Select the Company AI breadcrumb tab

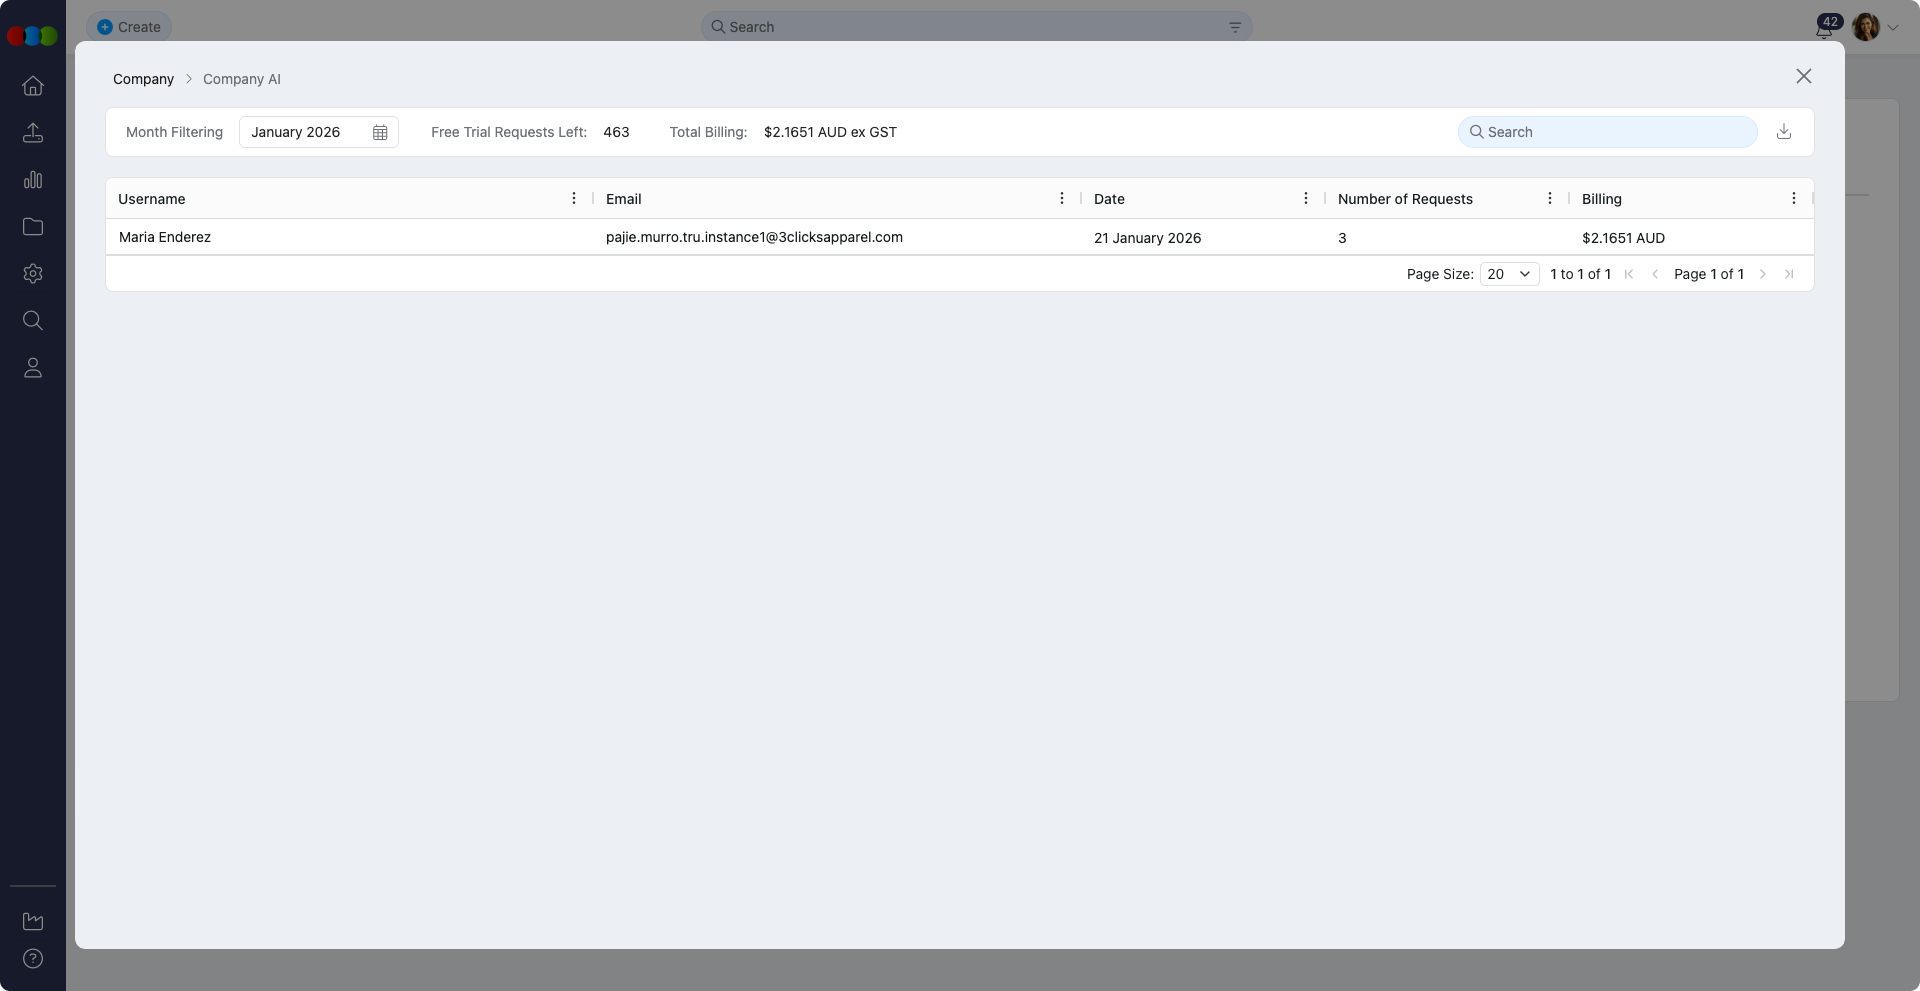(242, 79)
